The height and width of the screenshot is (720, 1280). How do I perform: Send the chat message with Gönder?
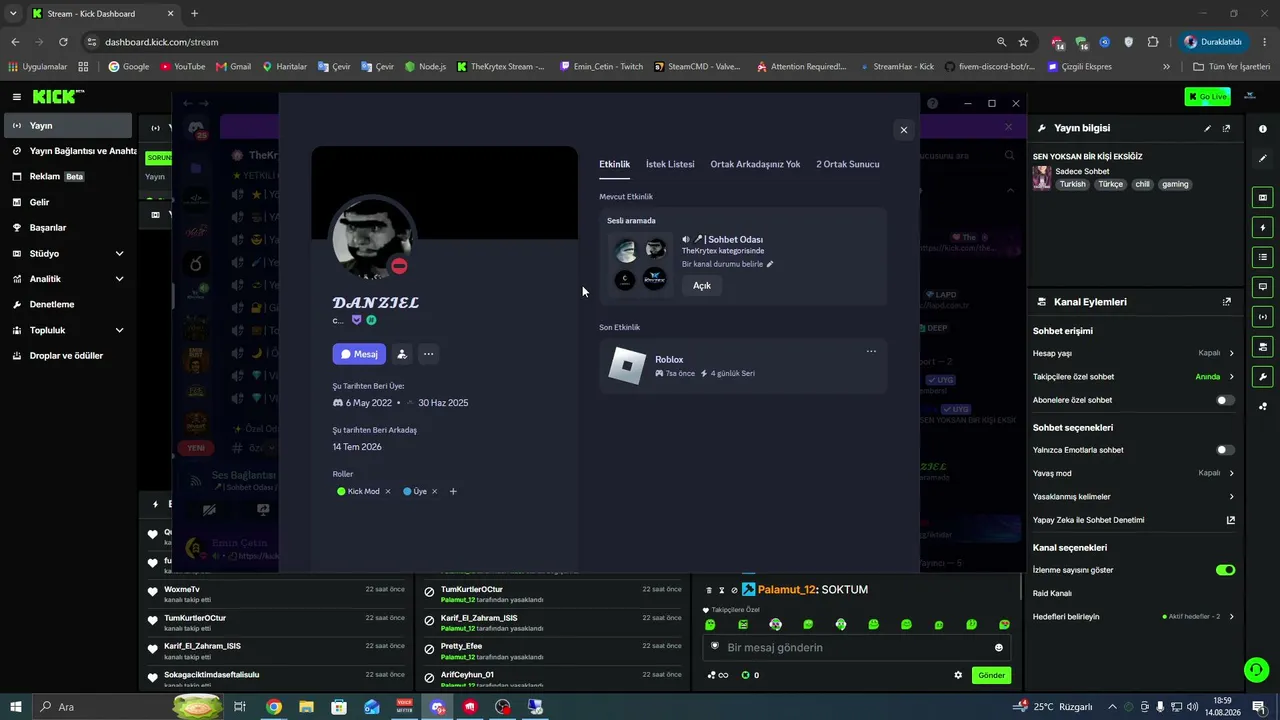(991, 675)
